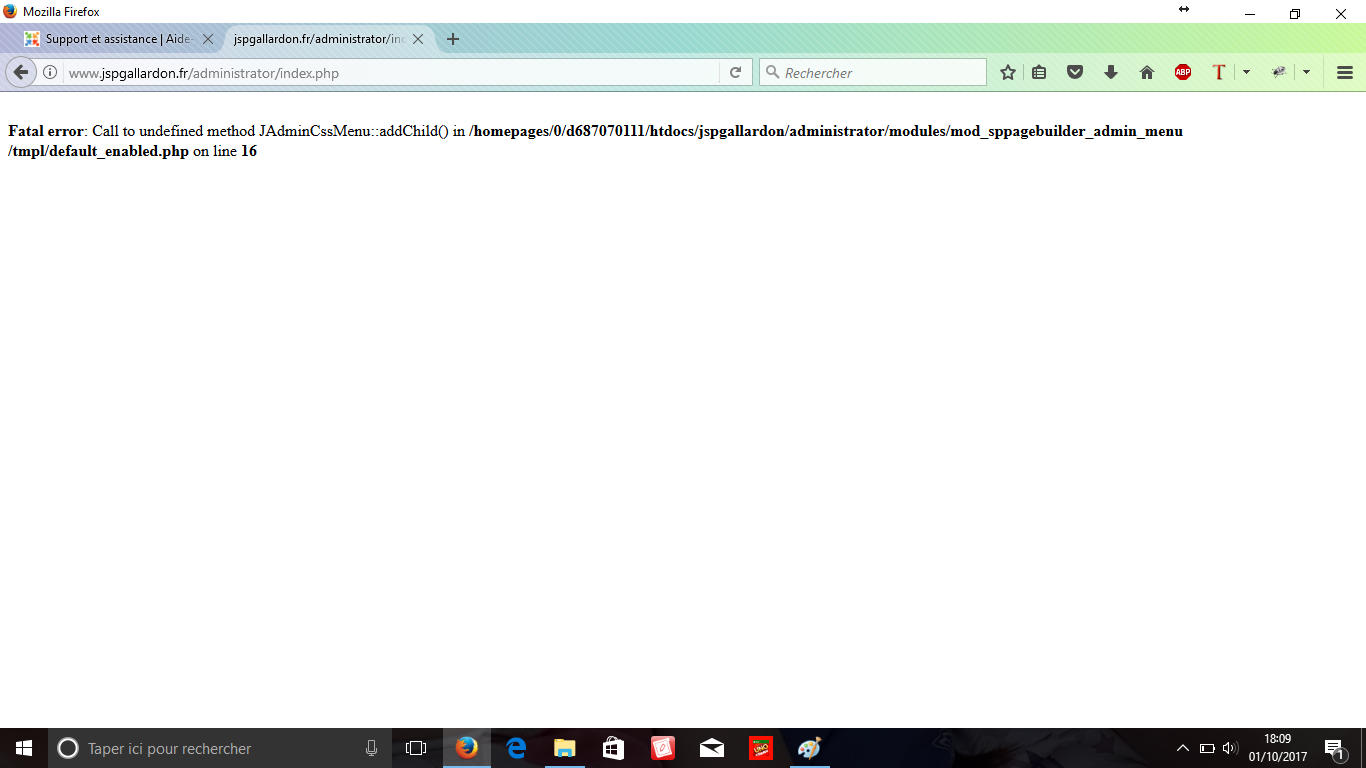
Task: Save page to Pocket
Action: 1075,72
